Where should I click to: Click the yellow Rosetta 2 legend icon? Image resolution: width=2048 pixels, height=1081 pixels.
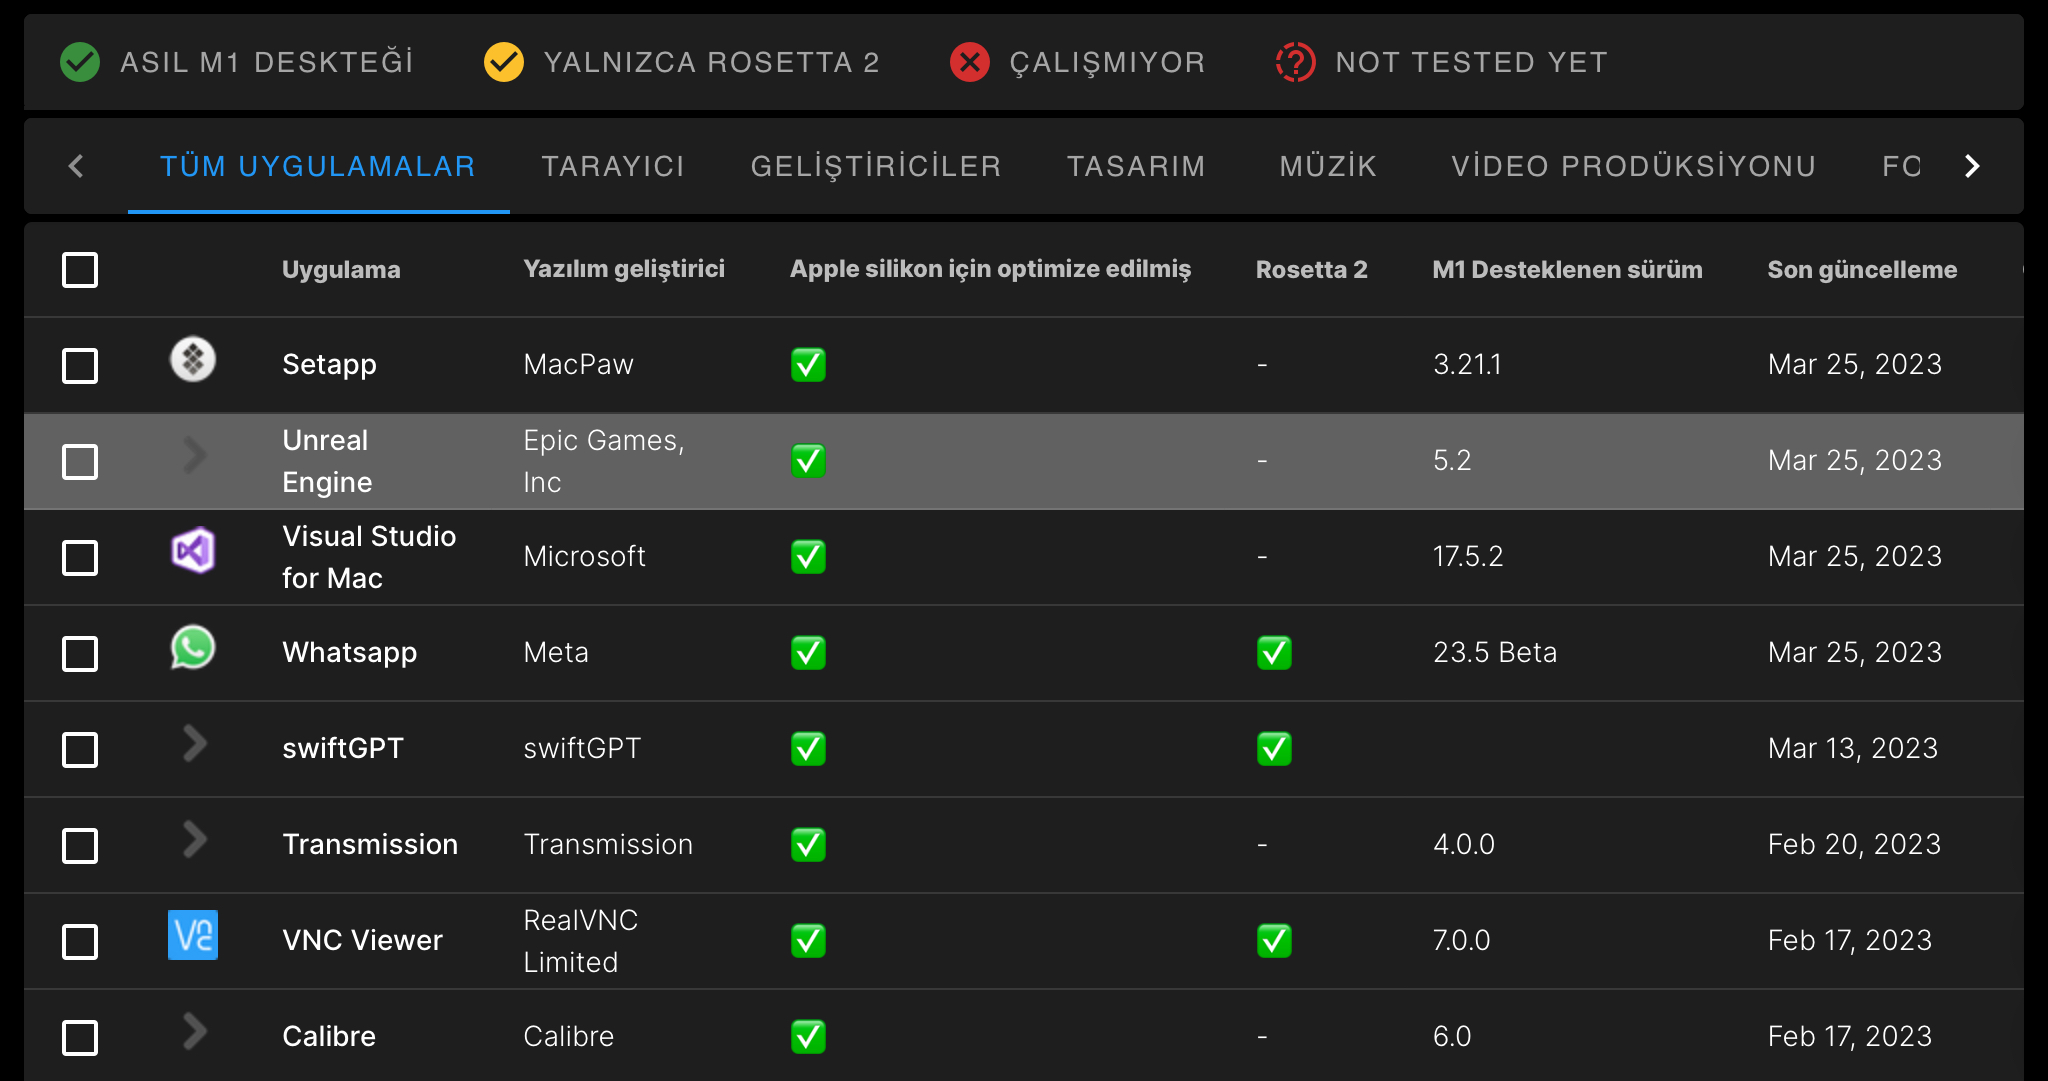click(504, 62)
